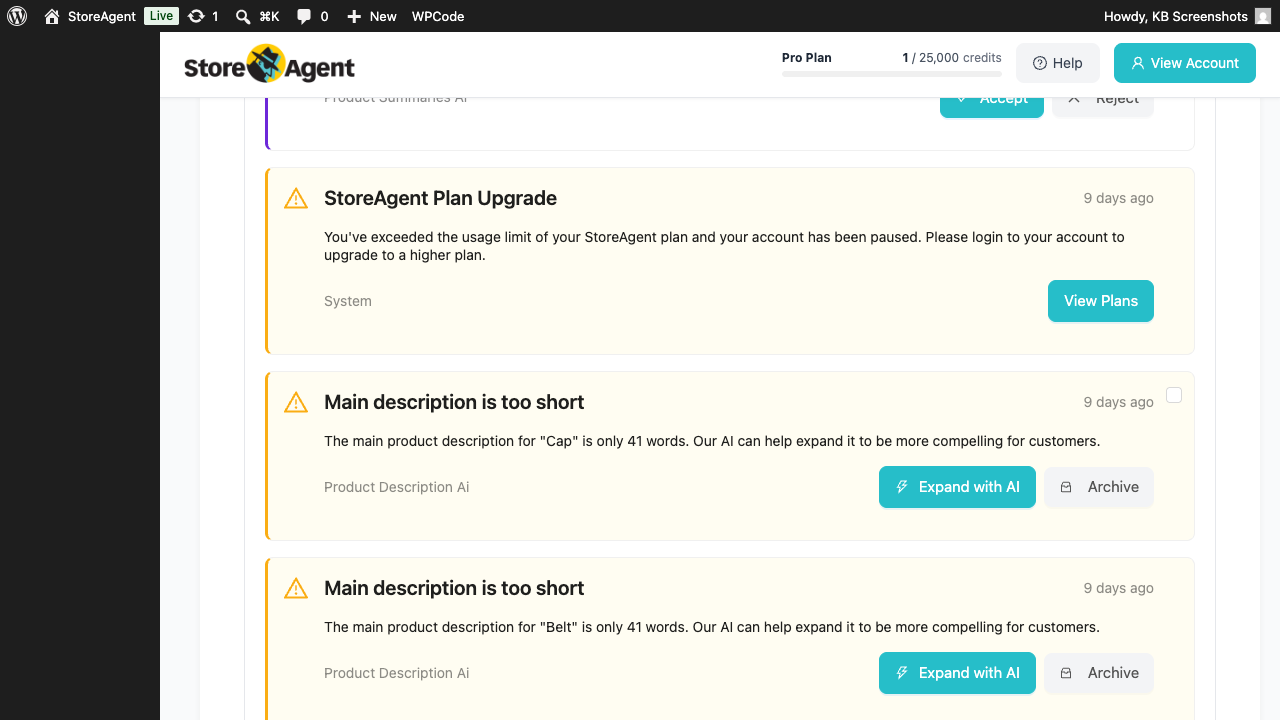Archive the Cap description notification
Screen dimensions: 1280x720
click(1099, 487)
